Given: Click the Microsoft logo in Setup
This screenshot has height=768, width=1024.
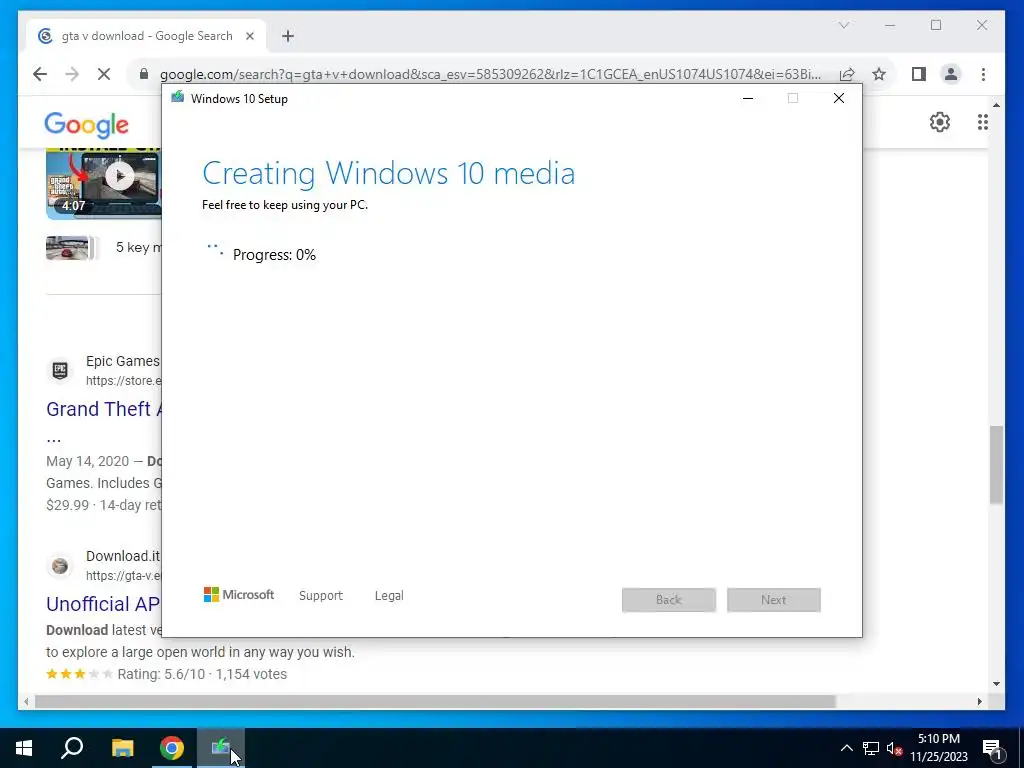Looking at the screenshot, I should click(239, 595).
